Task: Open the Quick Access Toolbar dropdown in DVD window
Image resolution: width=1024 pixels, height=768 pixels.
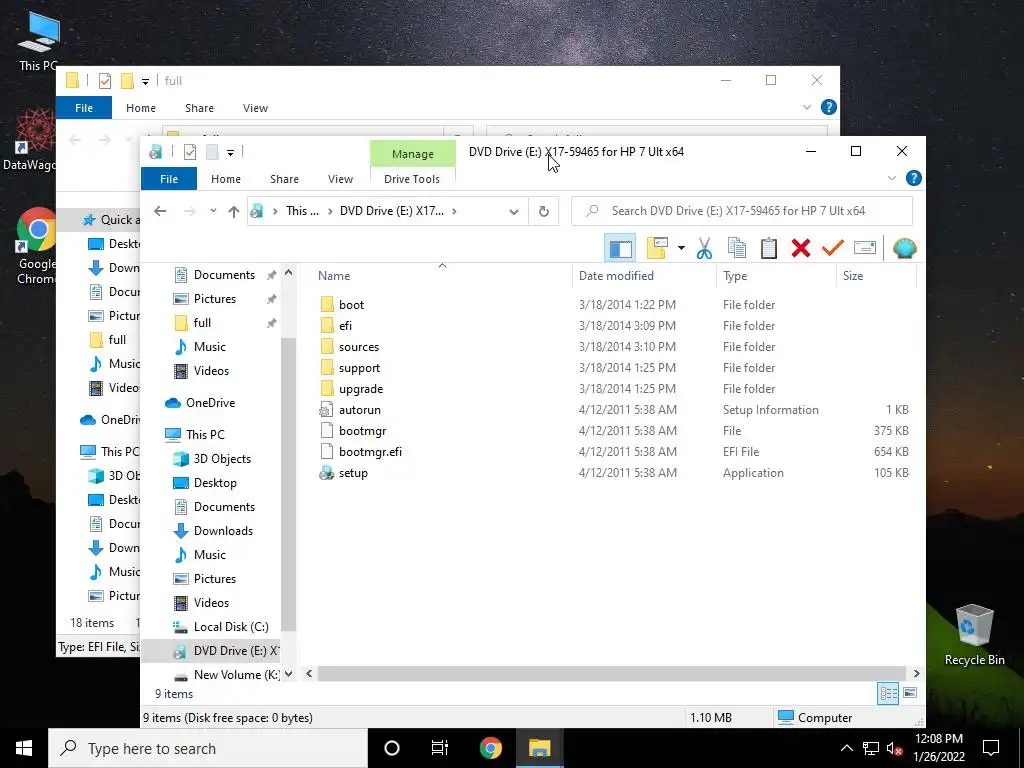Action: pyautogui.click(x=231, y=153)
